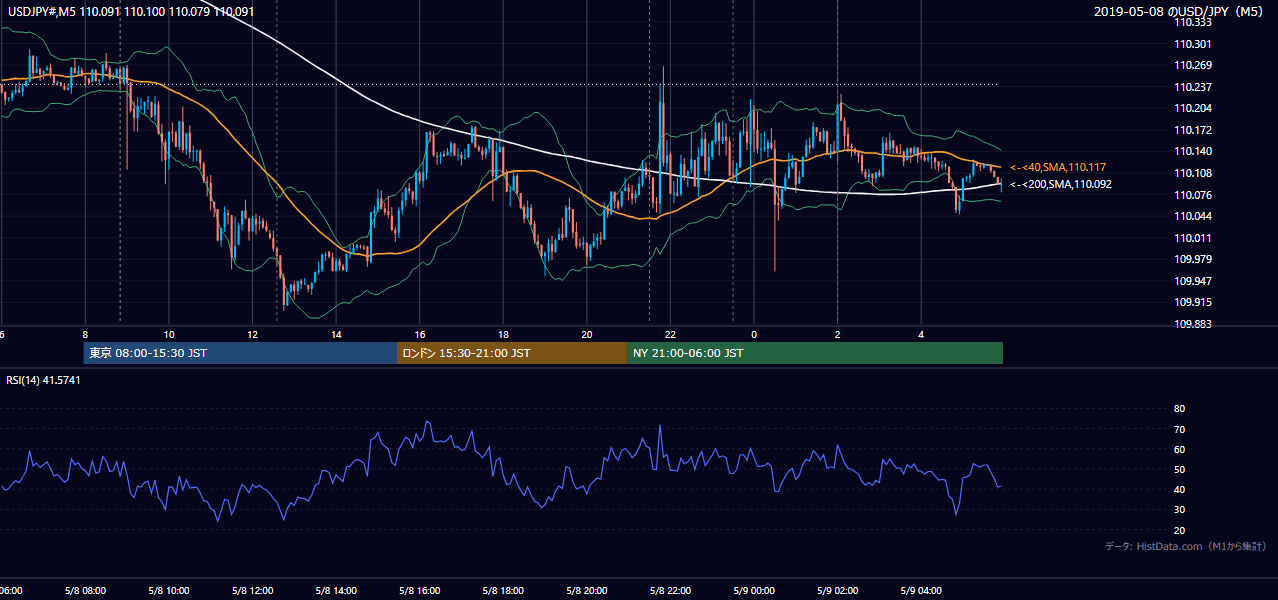This screenshot has height=600, width=1278.
Task: Click the 5/8 20:00 bottom time label
Action: [x=585, y=591]
